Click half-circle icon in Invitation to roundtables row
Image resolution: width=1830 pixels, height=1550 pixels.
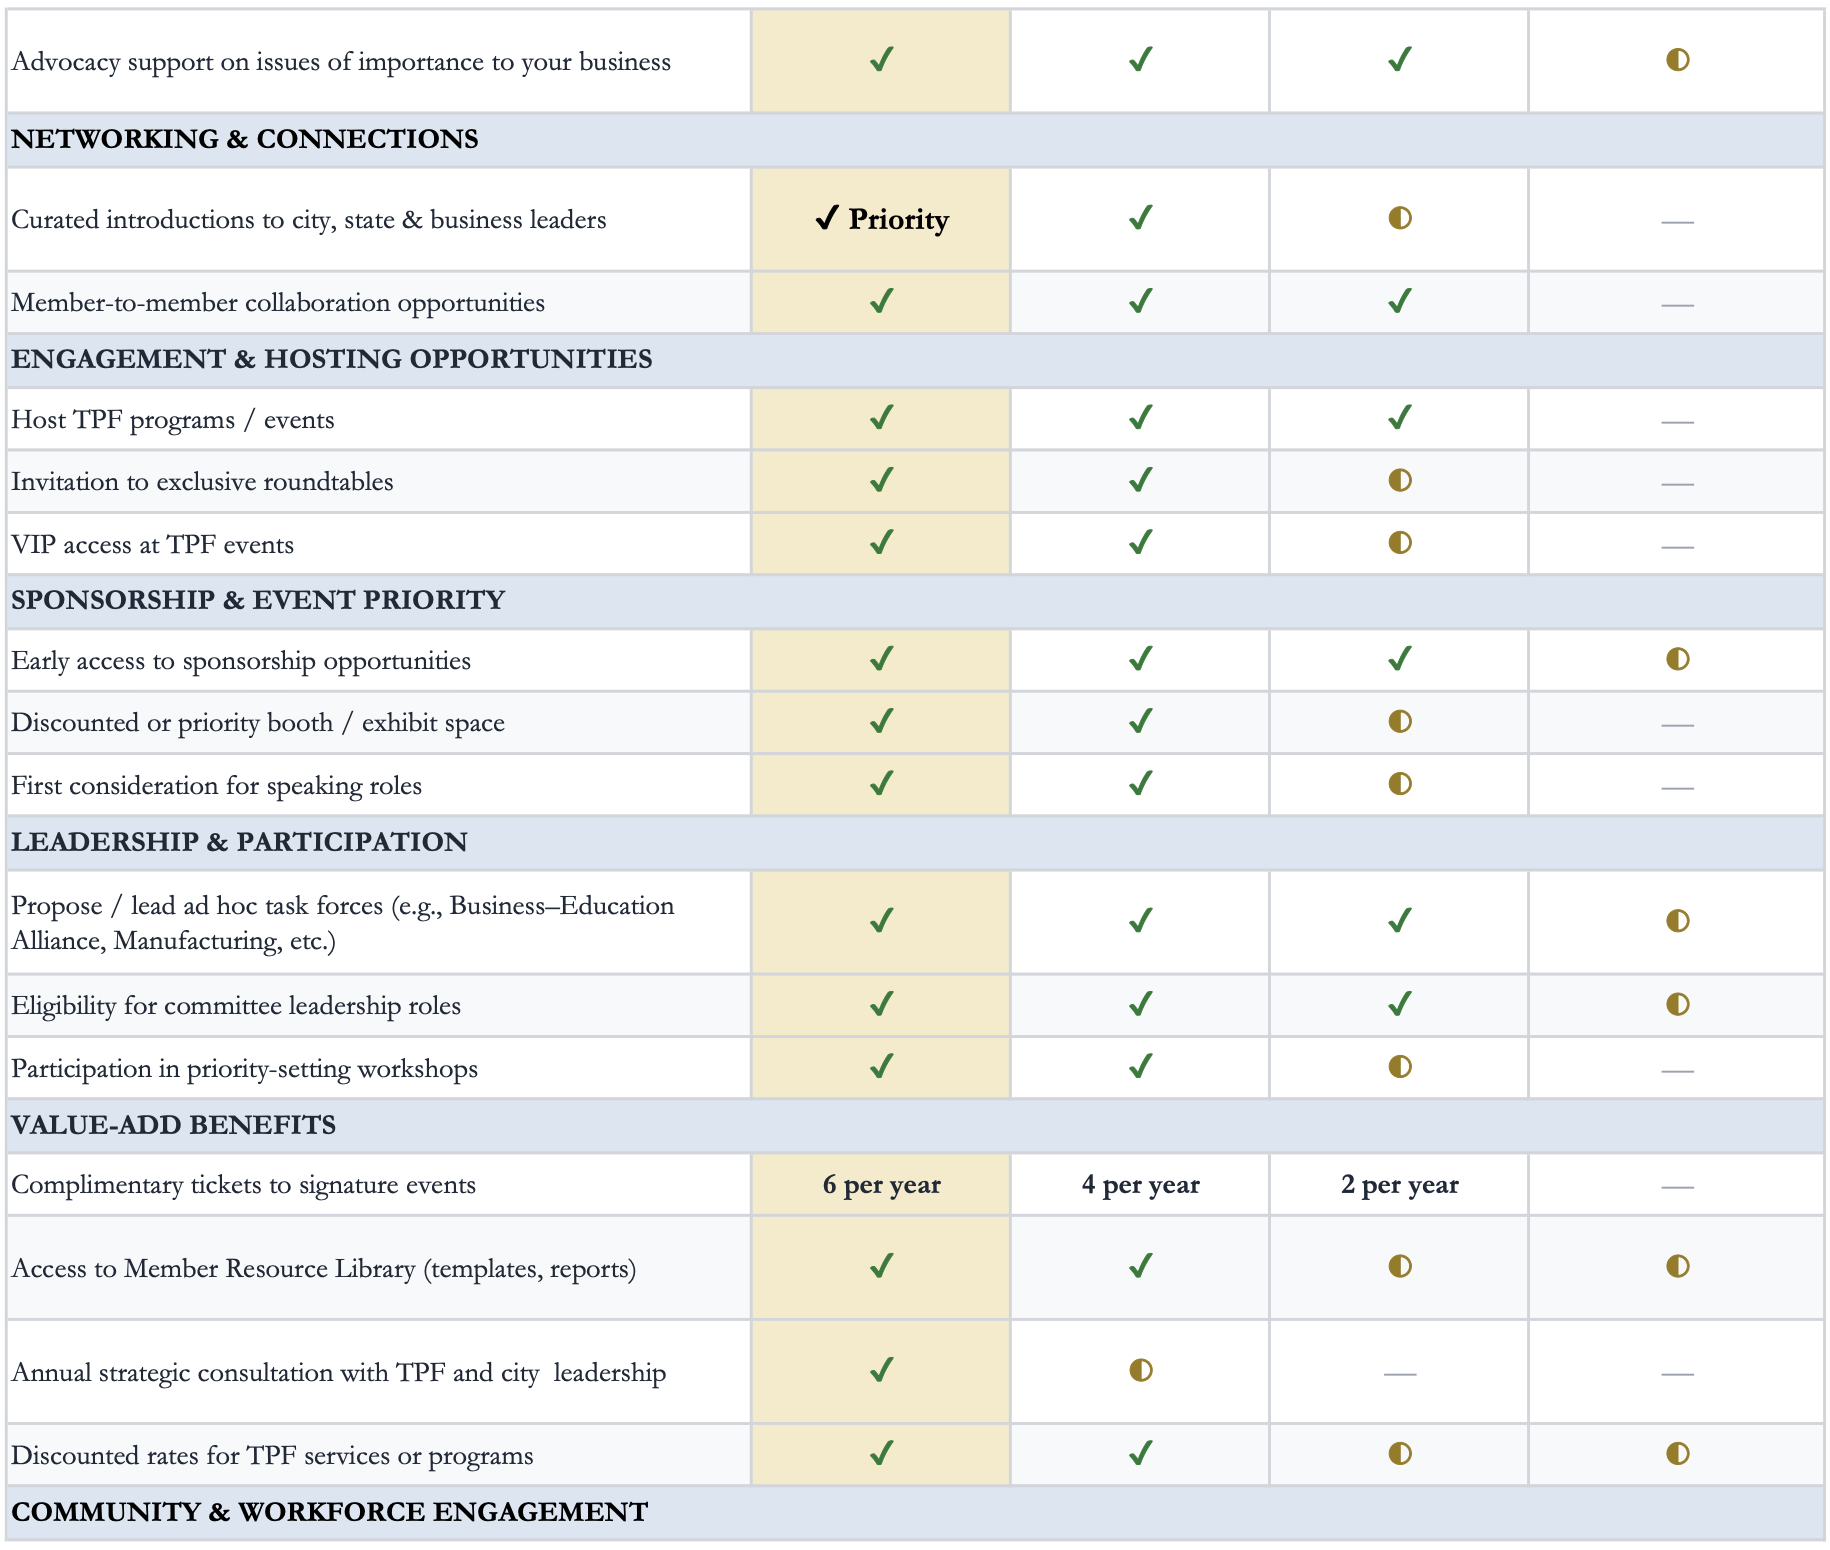point(1400,480)
